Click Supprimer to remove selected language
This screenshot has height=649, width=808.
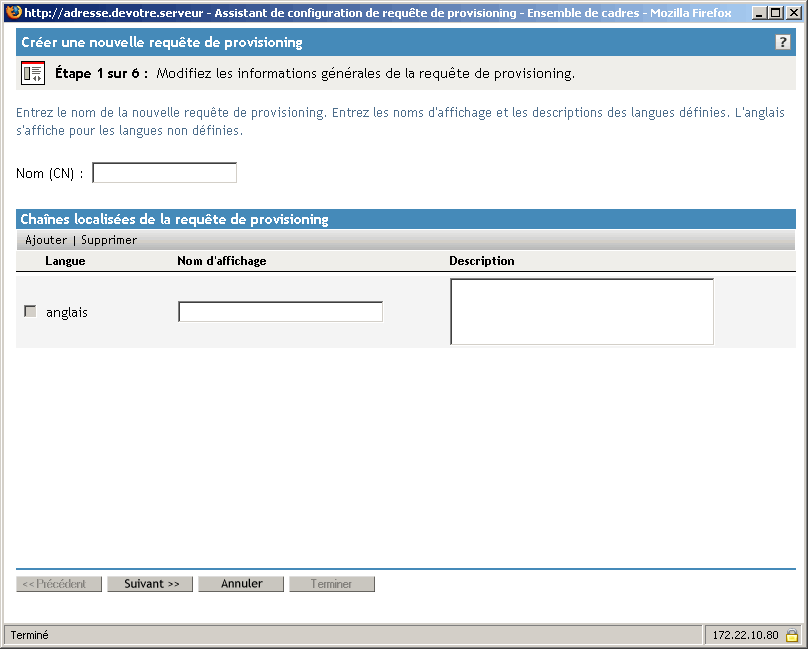[109, 240]
